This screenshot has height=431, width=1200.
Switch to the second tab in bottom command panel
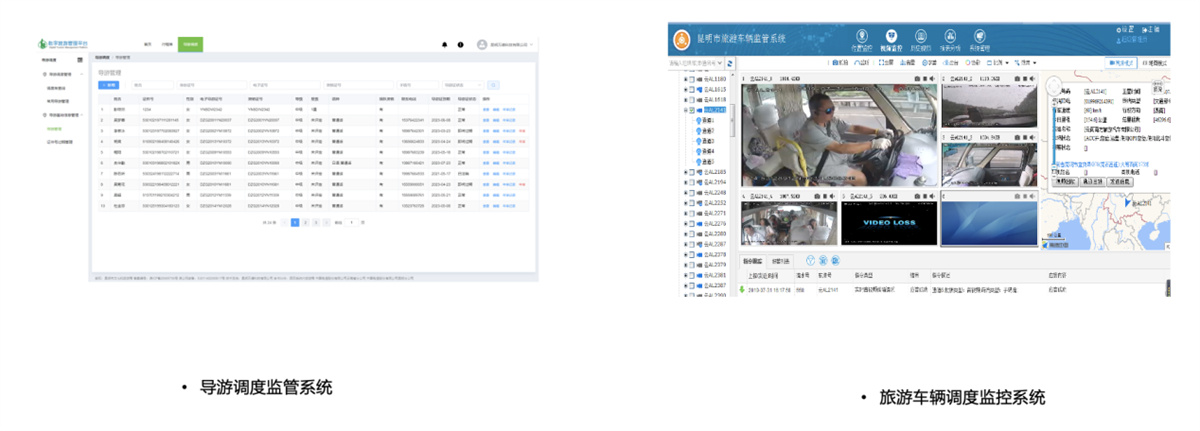(779, 261)
